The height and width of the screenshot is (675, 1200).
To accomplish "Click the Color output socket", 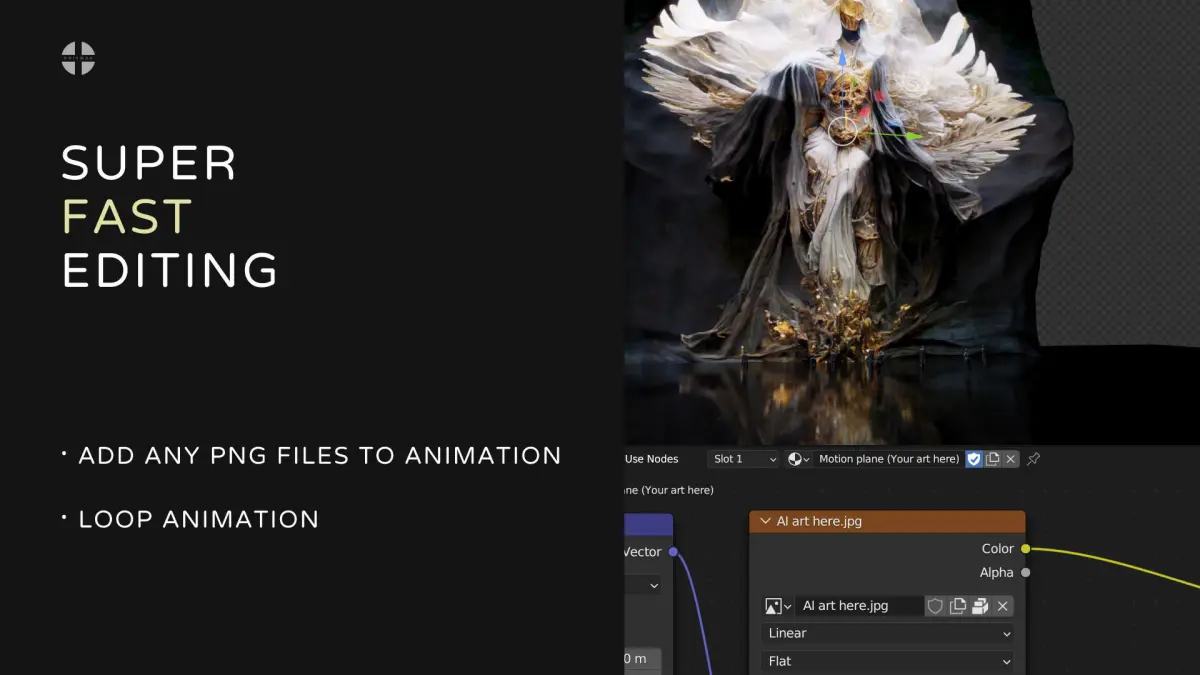I will click(1026, 548).
